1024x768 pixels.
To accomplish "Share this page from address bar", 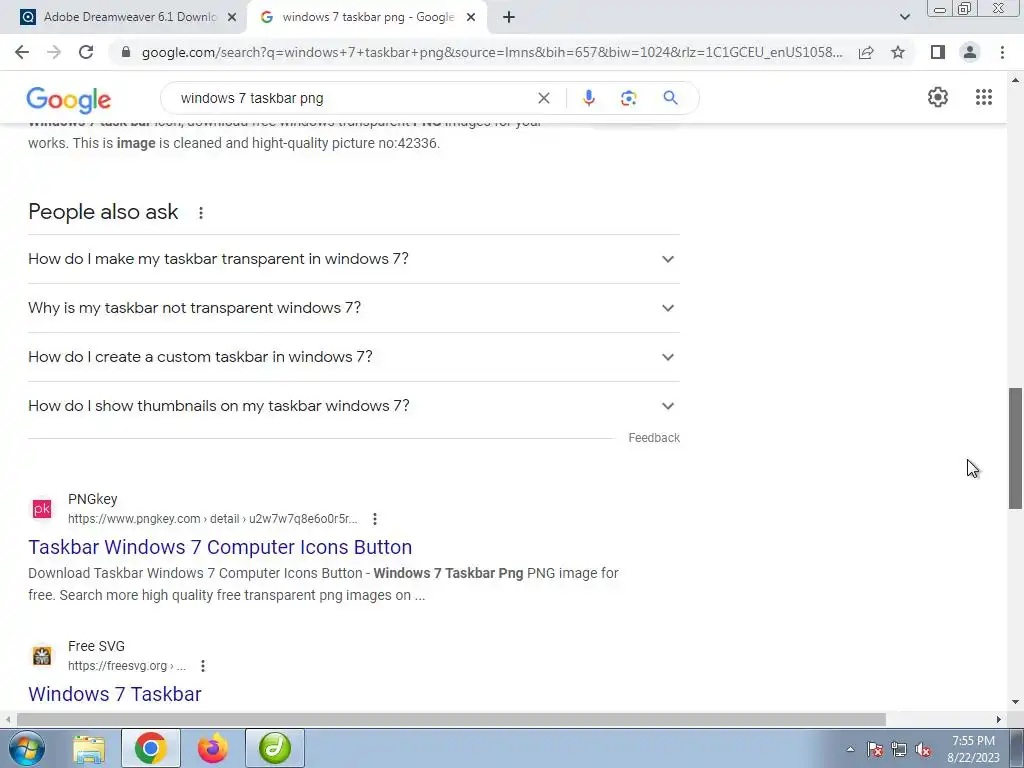I will (866, 52).
